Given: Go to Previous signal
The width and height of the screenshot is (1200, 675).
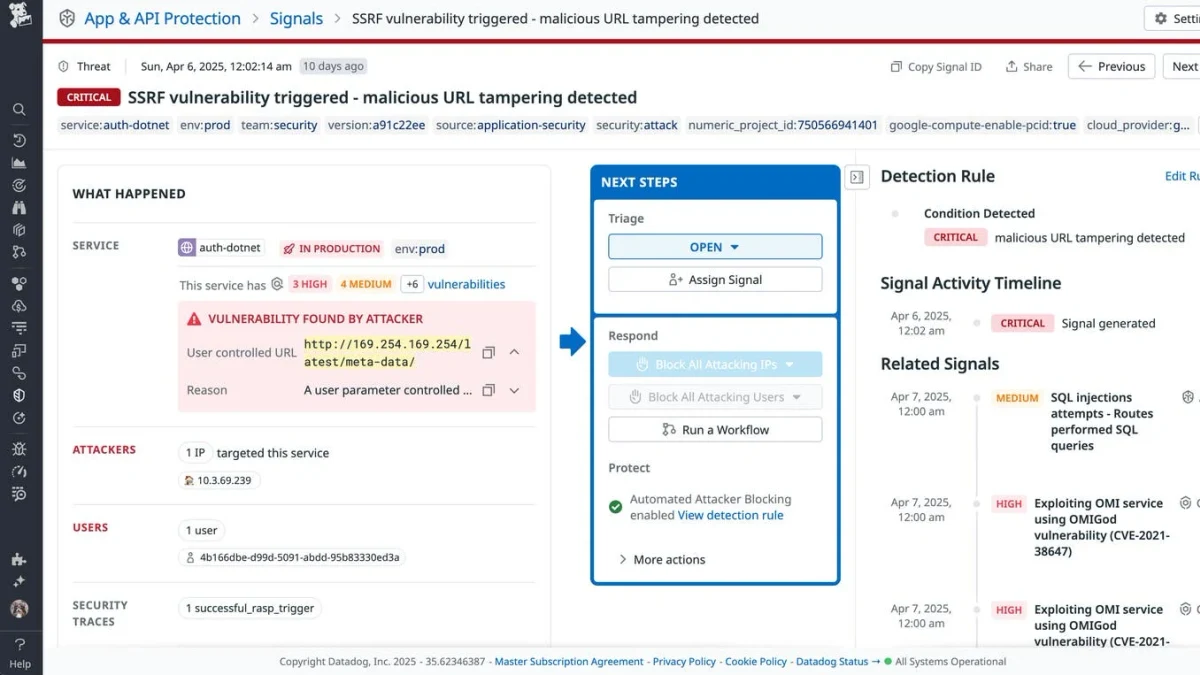Looking at the screenshot, I should [1112, 67].
